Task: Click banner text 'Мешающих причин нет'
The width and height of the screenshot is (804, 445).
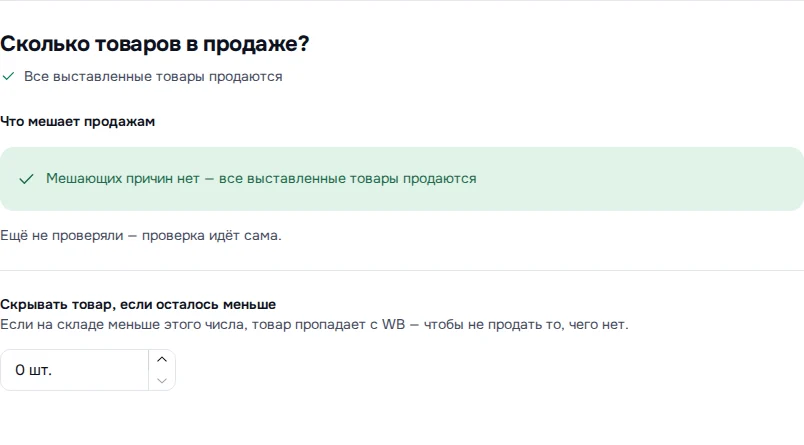Action: click(x=123, y=178)
